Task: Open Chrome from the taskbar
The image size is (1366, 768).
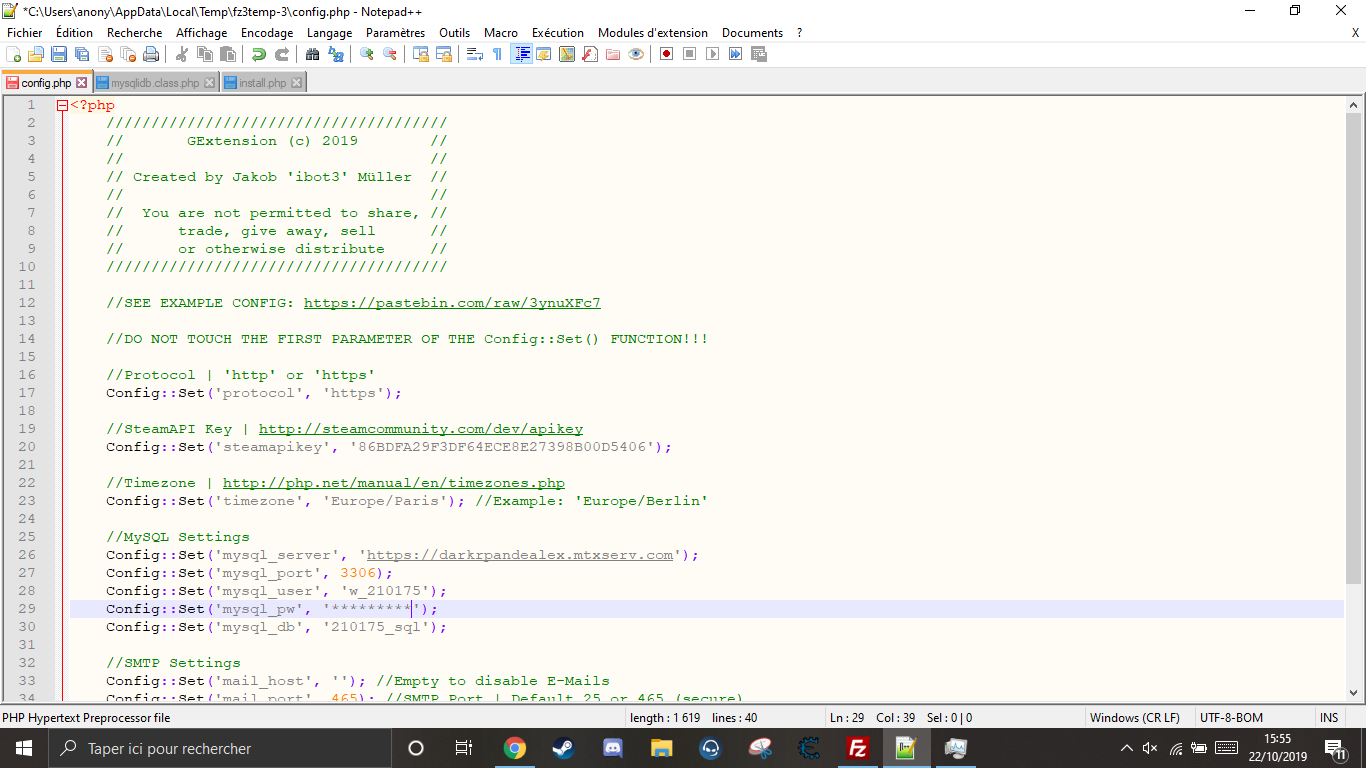Action: coord(514,748)
